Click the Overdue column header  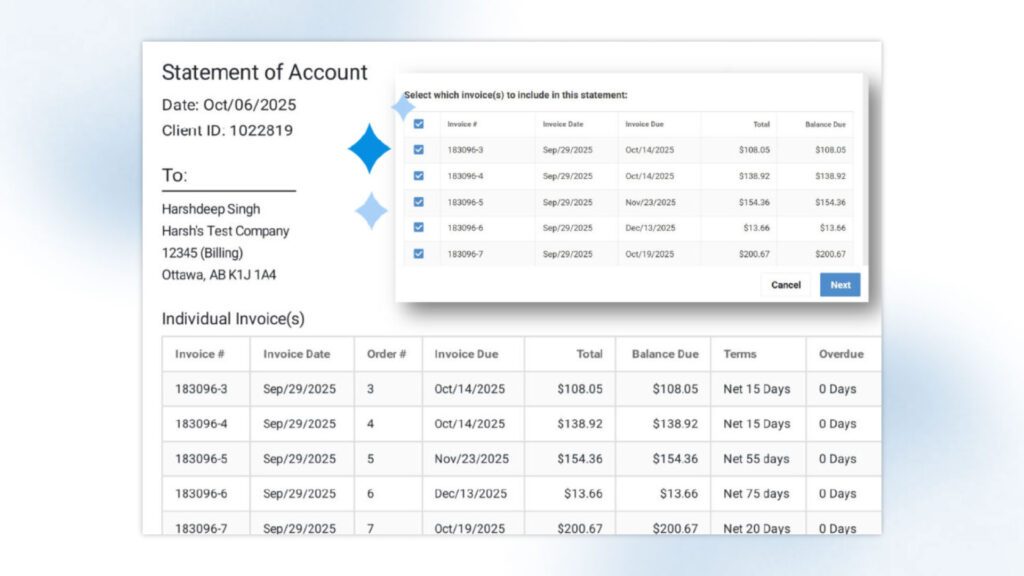[x=841, y=354]
